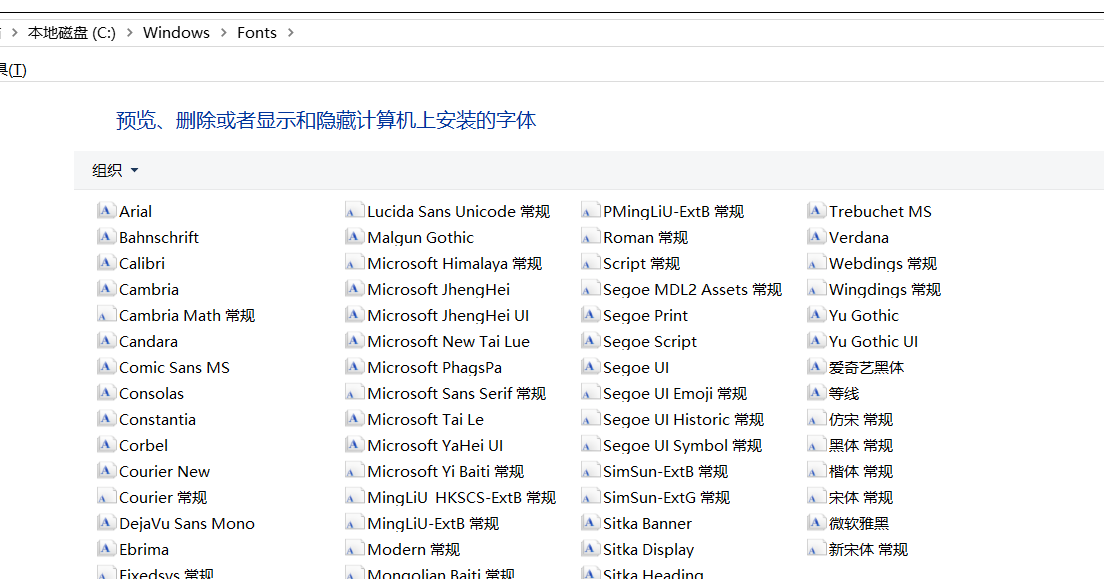Select the Trebuchet MS font icon

pyautogui.click(x=816, y=211)
